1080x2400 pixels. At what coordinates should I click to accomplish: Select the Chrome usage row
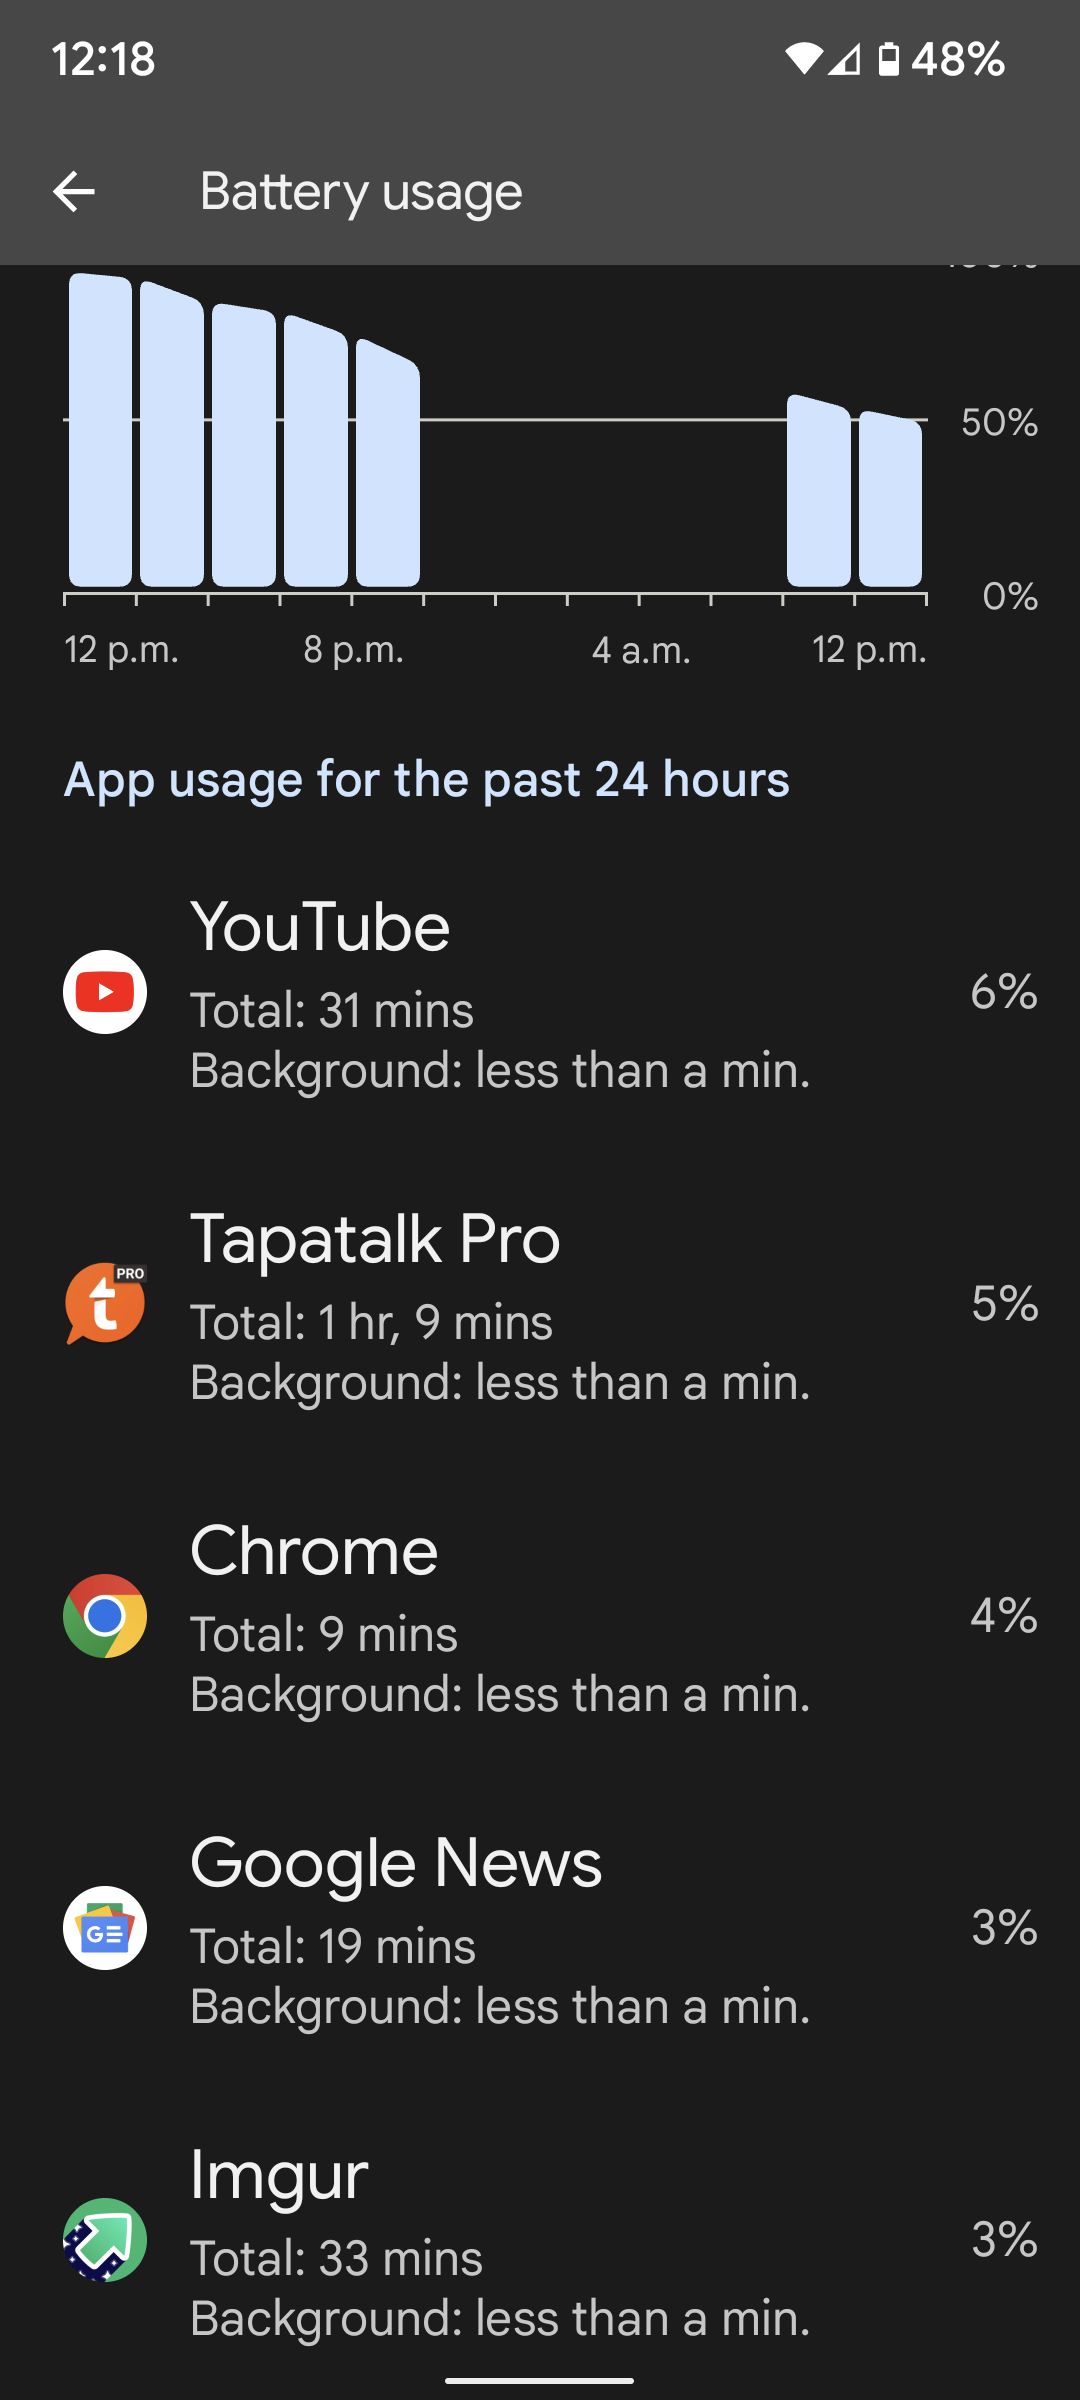coord(540,1616)
